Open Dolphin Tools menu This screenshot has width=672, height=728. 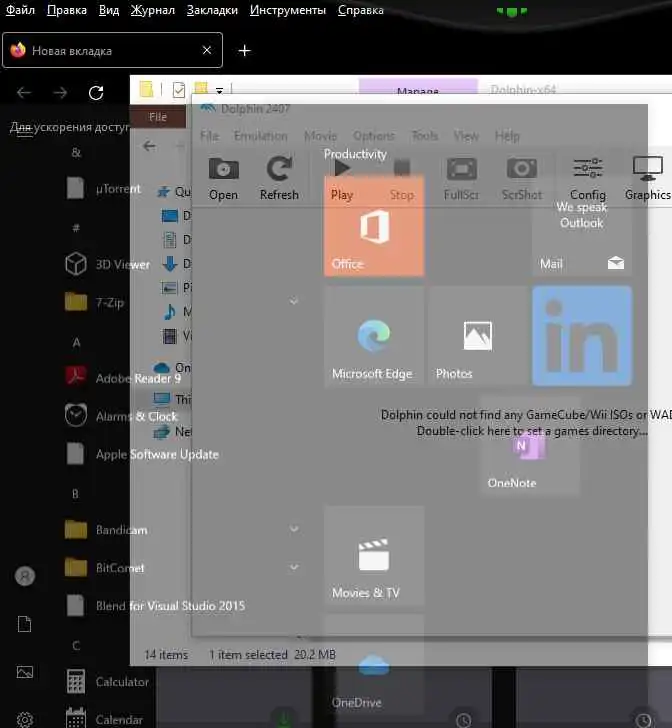pos(425,136)
